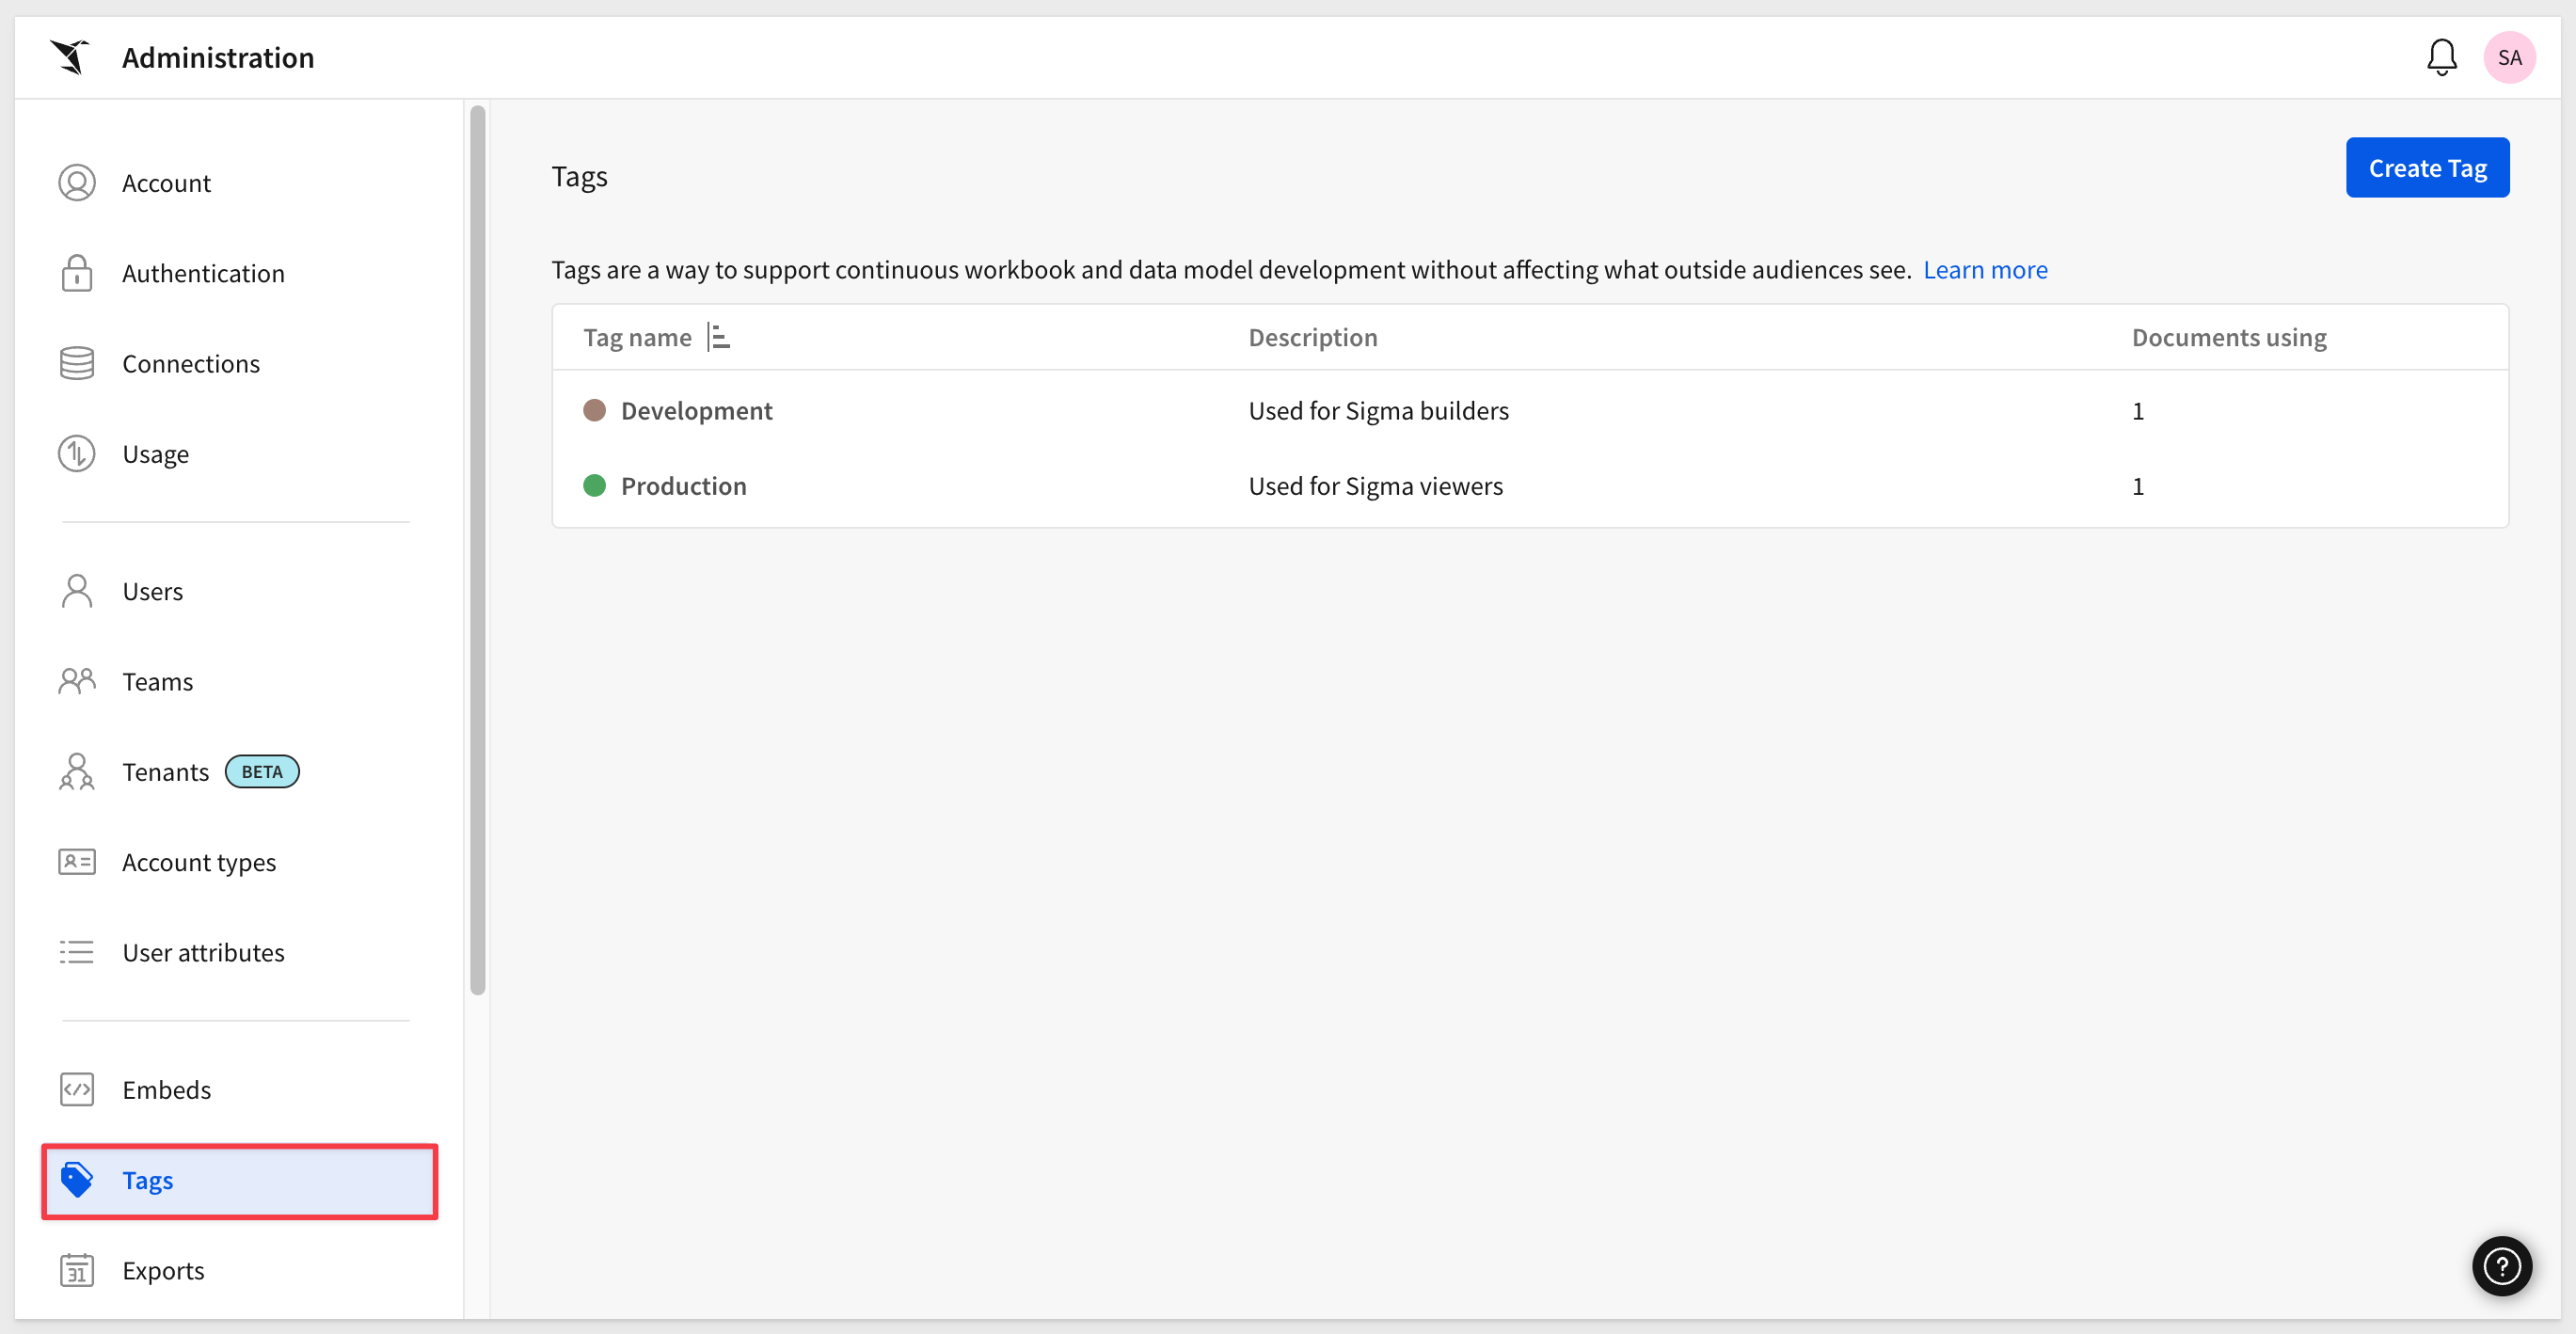Viewport: 2576px width, 1334px height.
Task: Click the sidebar vertical scrollbar
Action: coord(478,550)
